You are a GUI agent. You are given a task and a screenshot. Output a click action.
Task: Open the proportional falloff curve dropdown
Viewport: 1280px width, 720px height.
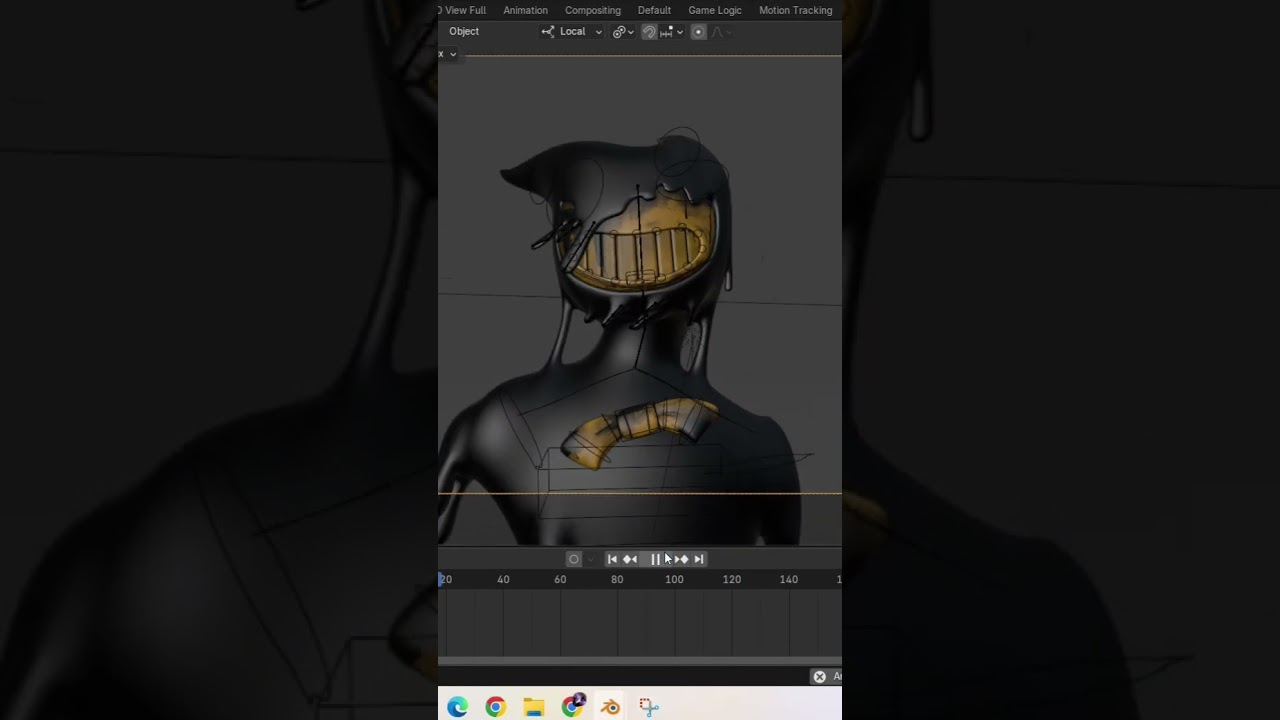tap(722, 32)
